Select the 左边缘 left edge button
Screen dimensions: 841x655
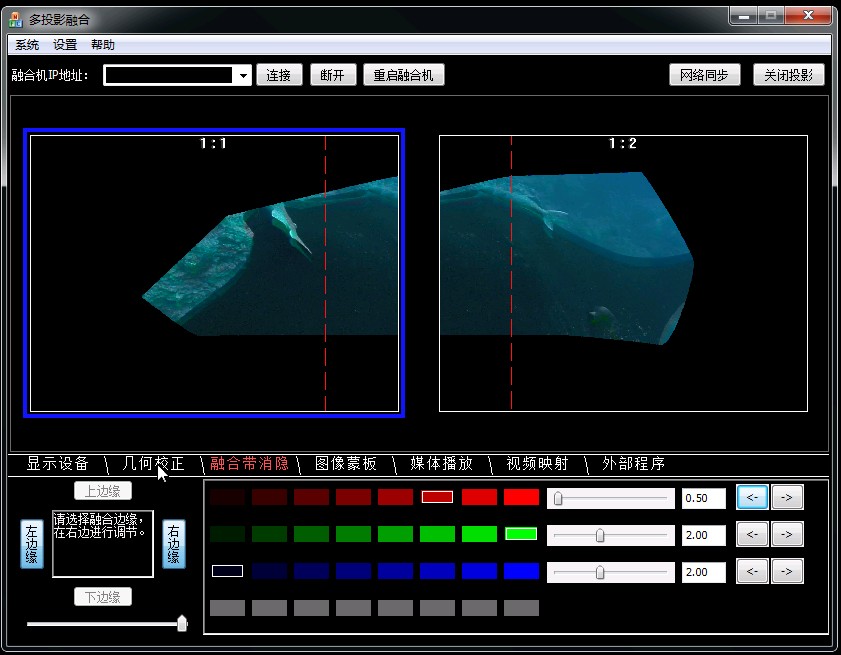pos(32,543)
